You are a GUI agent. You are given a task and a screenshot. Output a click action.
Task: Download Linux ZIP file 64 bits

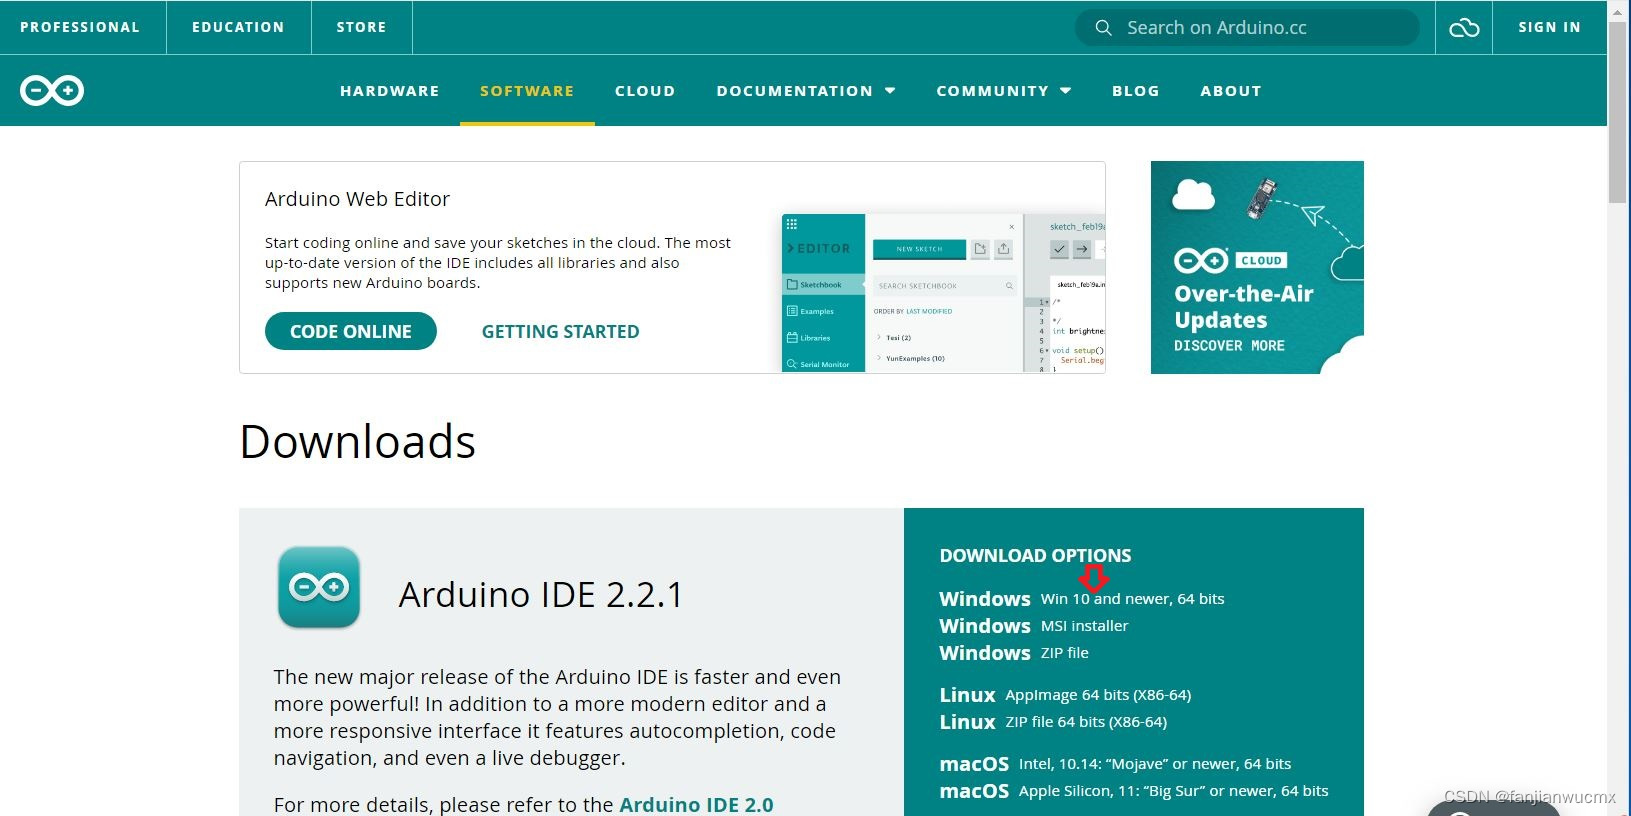(1053, 722)
